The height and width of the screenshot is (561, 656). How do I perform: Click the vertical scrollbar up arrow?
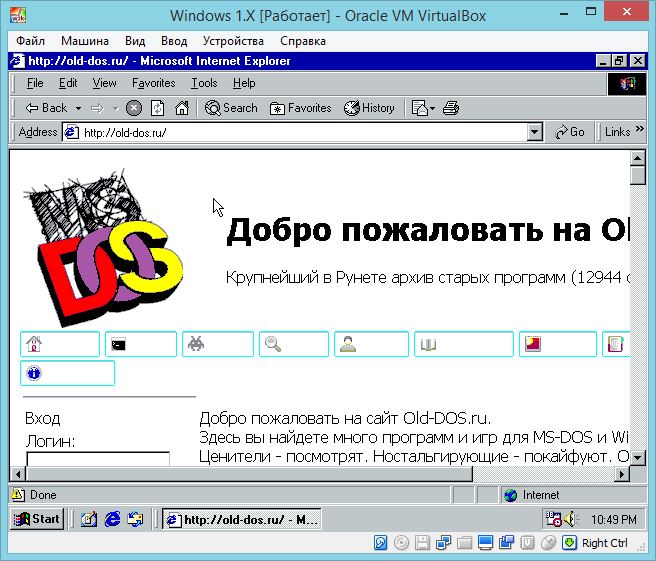pyautogui.click(x=637, y=158)
